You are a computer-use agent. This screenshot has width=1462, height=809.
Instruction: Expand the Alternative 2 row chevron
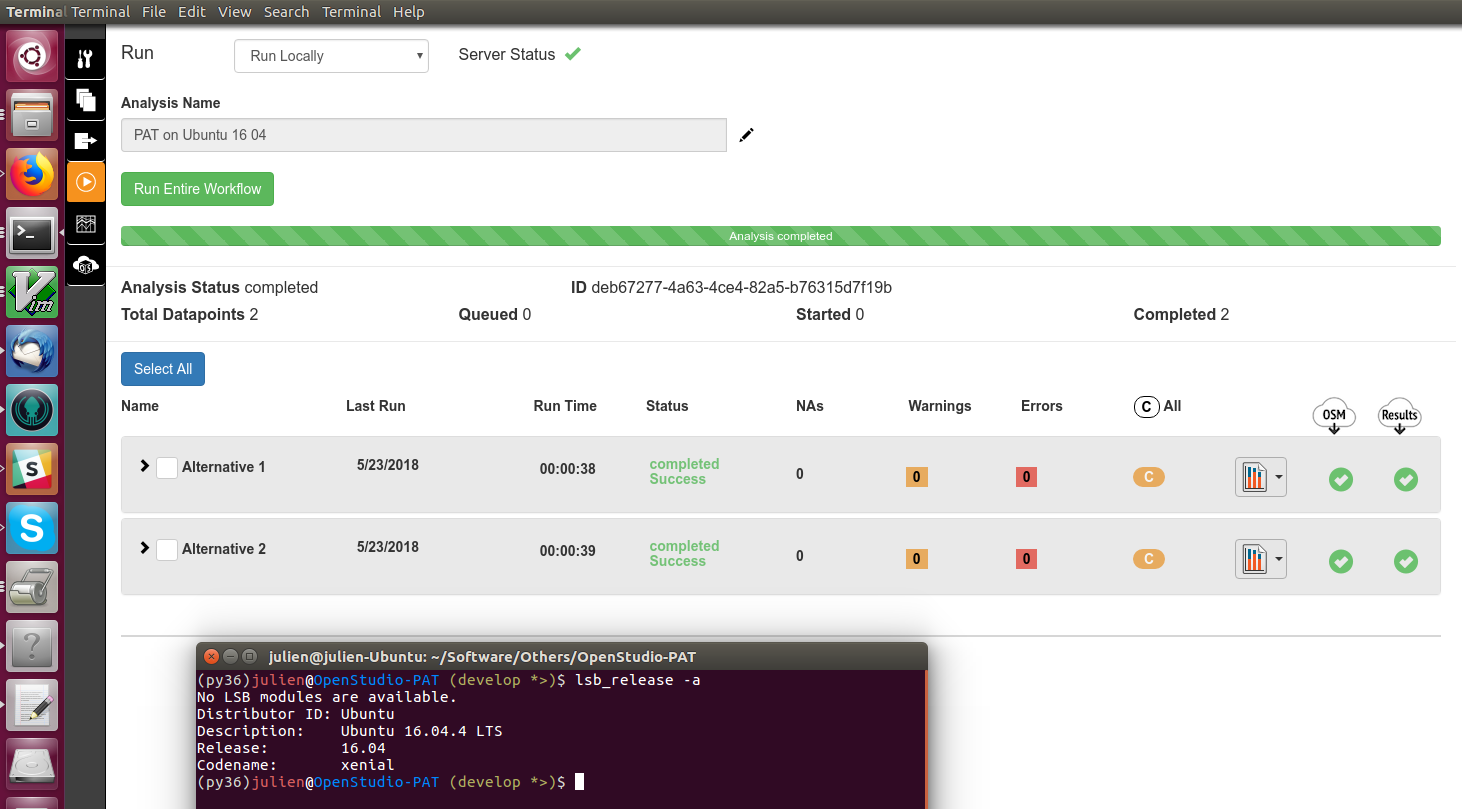tap(144, 547)
